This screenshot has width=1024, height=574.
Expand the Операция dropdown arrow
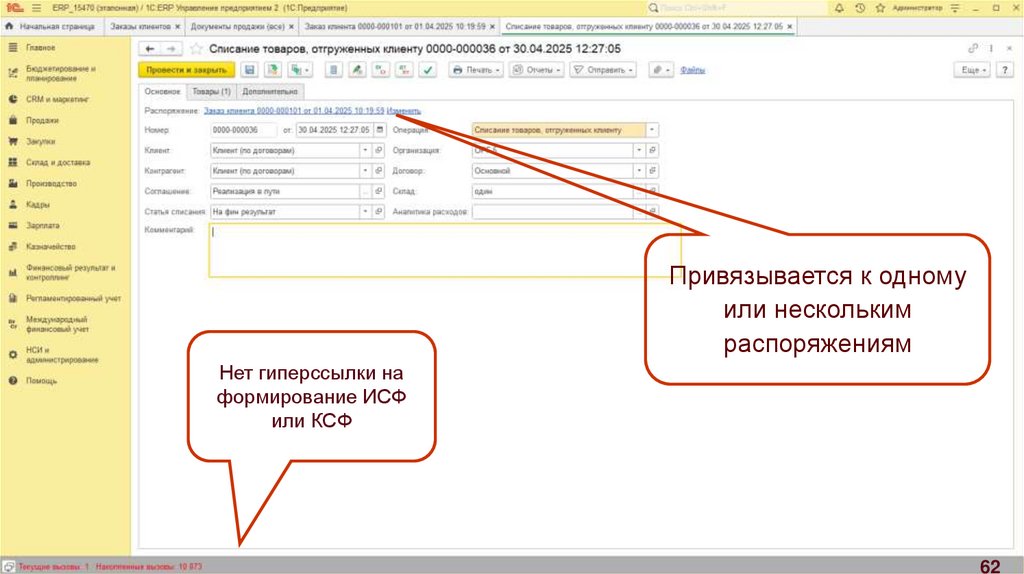tap(652, 130)
